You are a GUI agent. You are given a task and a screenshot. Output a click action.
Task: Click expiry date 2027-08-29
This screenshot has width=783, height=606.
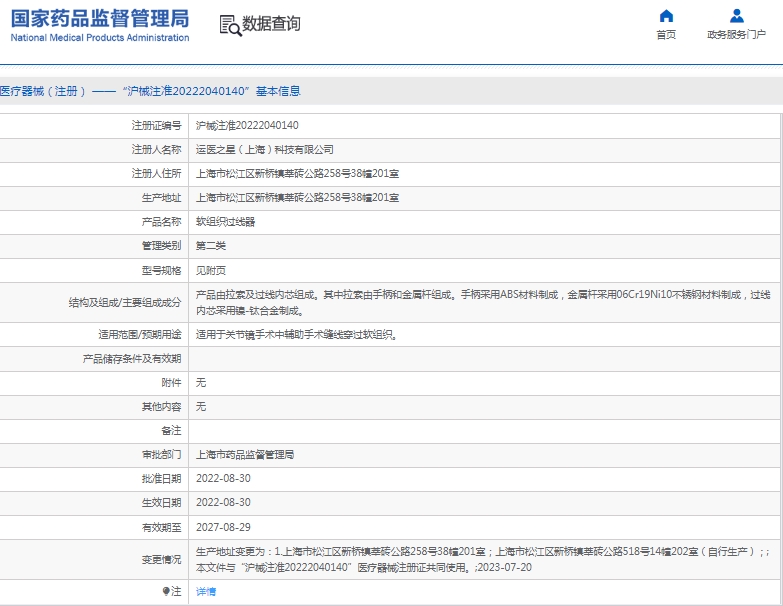(x=223, y=527)
